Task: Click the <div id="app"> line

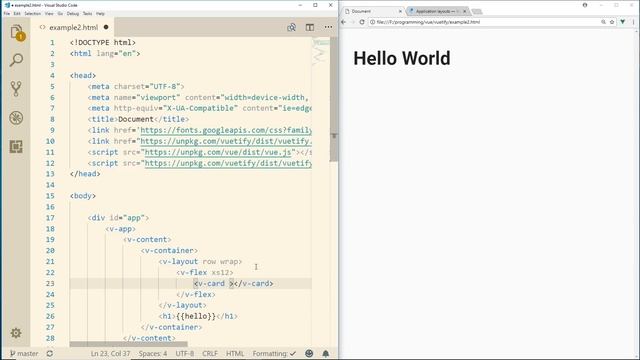Action: pos(118,218)
